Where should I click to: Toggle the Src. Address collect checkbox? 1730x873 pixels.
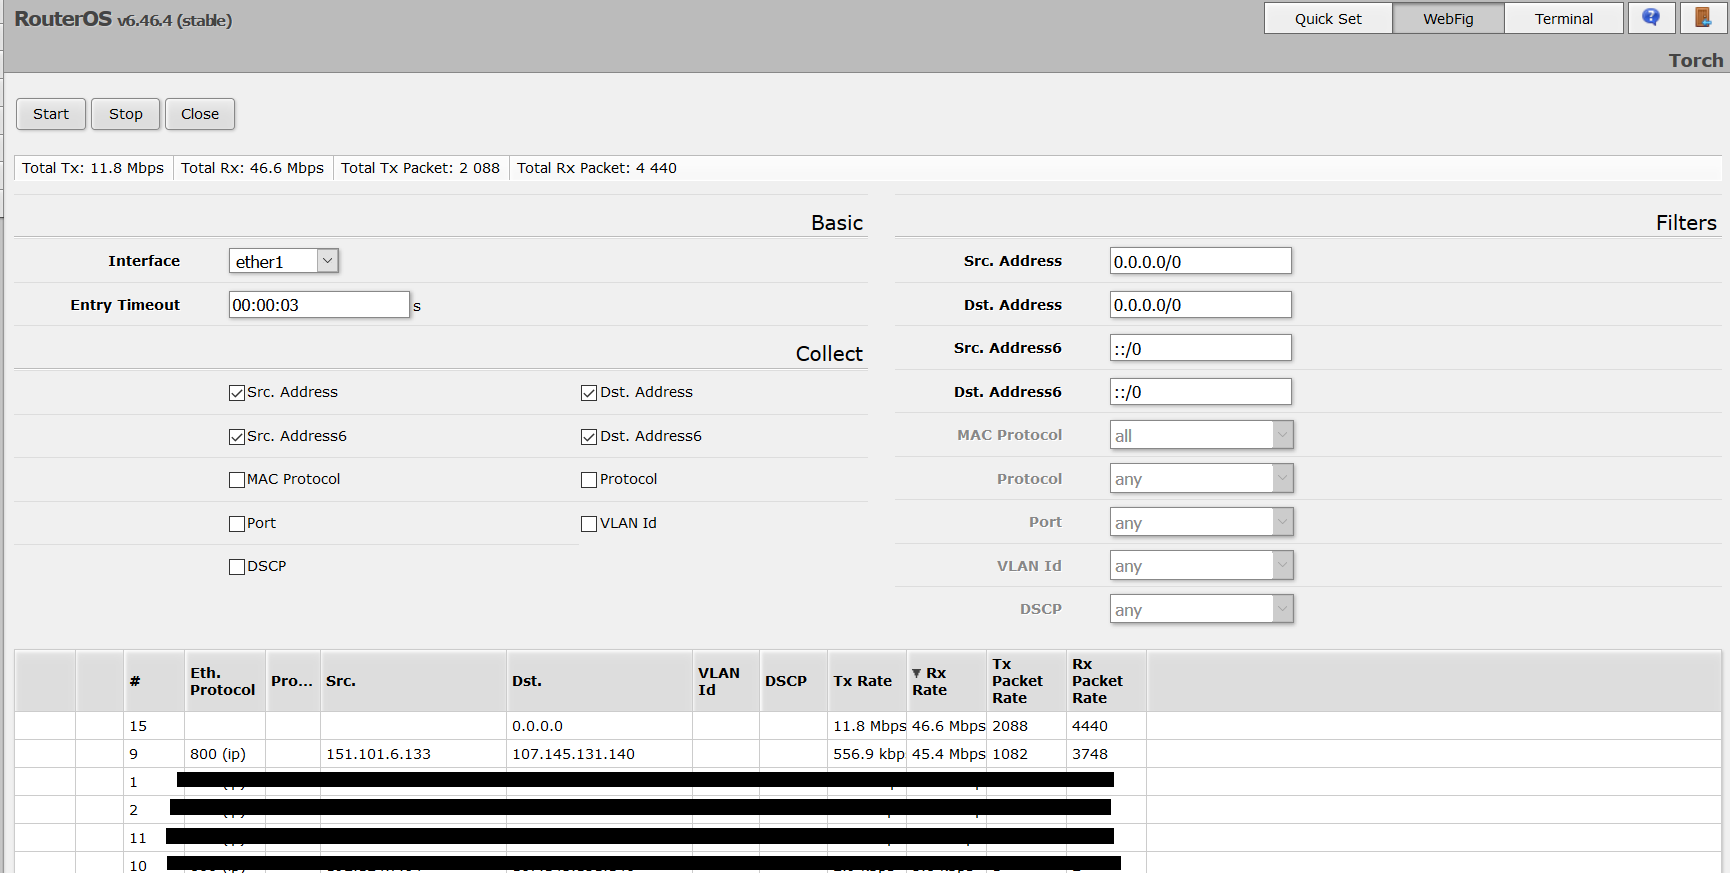coord(237,393)
